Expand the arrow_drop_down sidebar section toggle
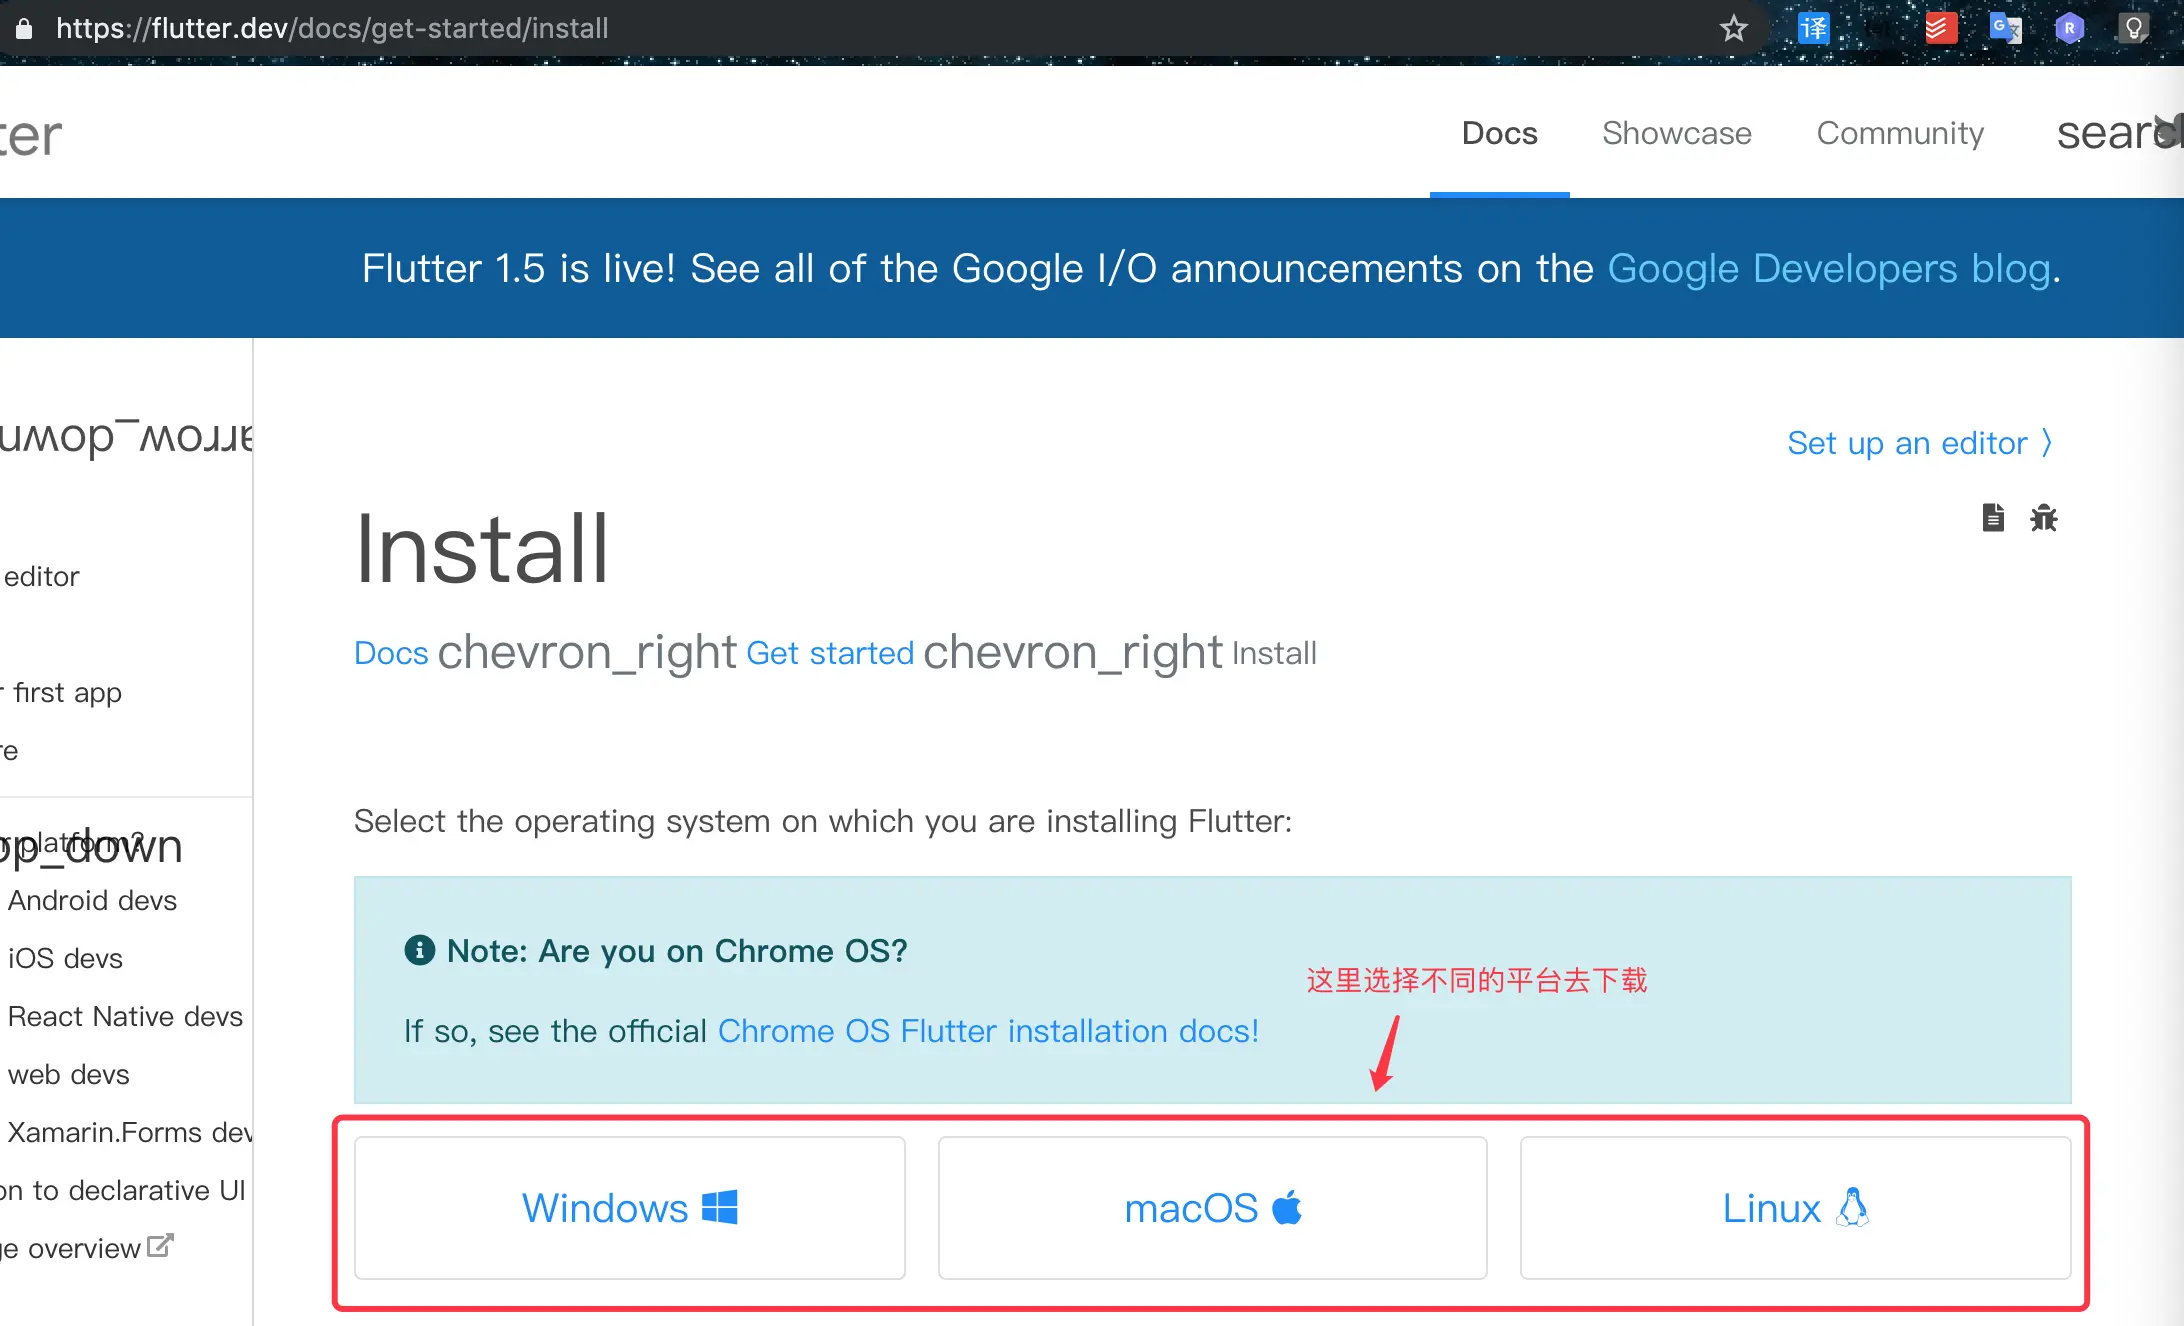 coord(125,437)
